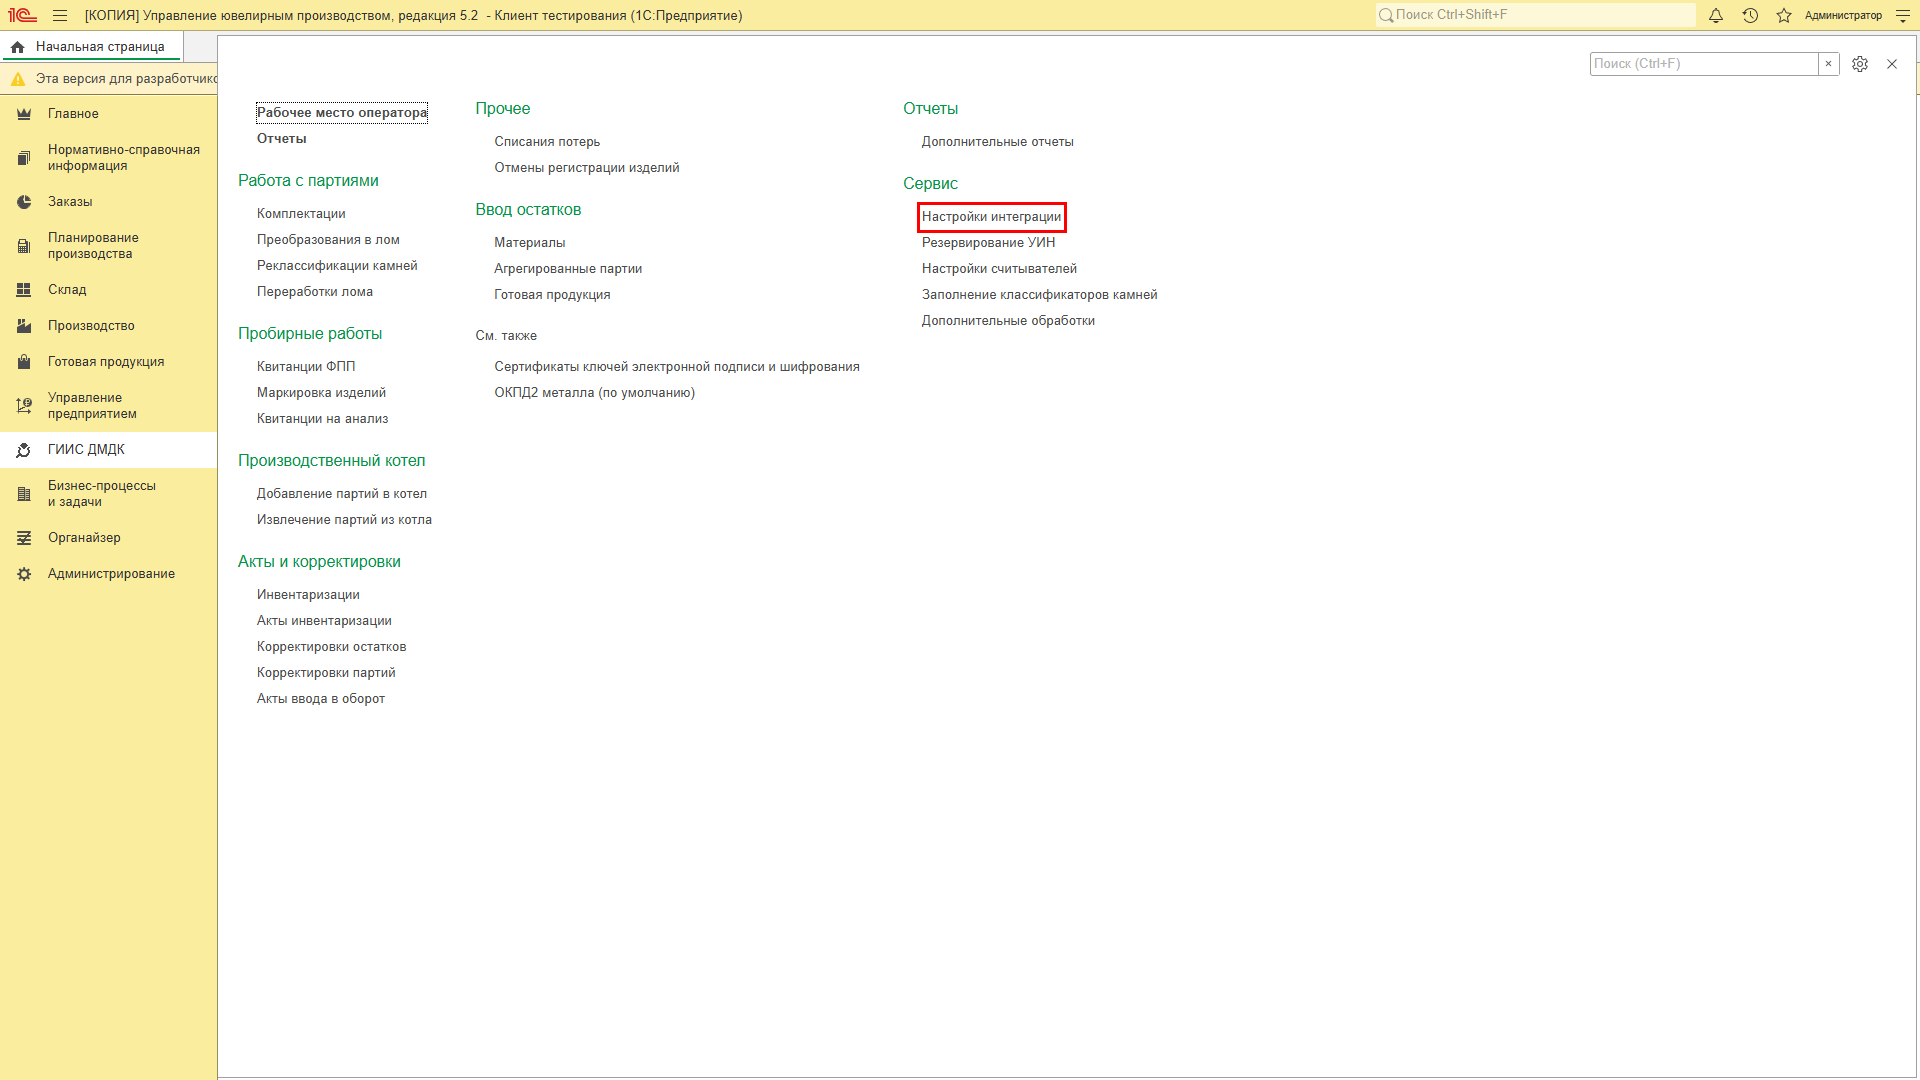This screenshot has height=1080, width=1920.
Task: Click the Нормативно-справочная информация section icon
Action: click(x=24, y=158)
